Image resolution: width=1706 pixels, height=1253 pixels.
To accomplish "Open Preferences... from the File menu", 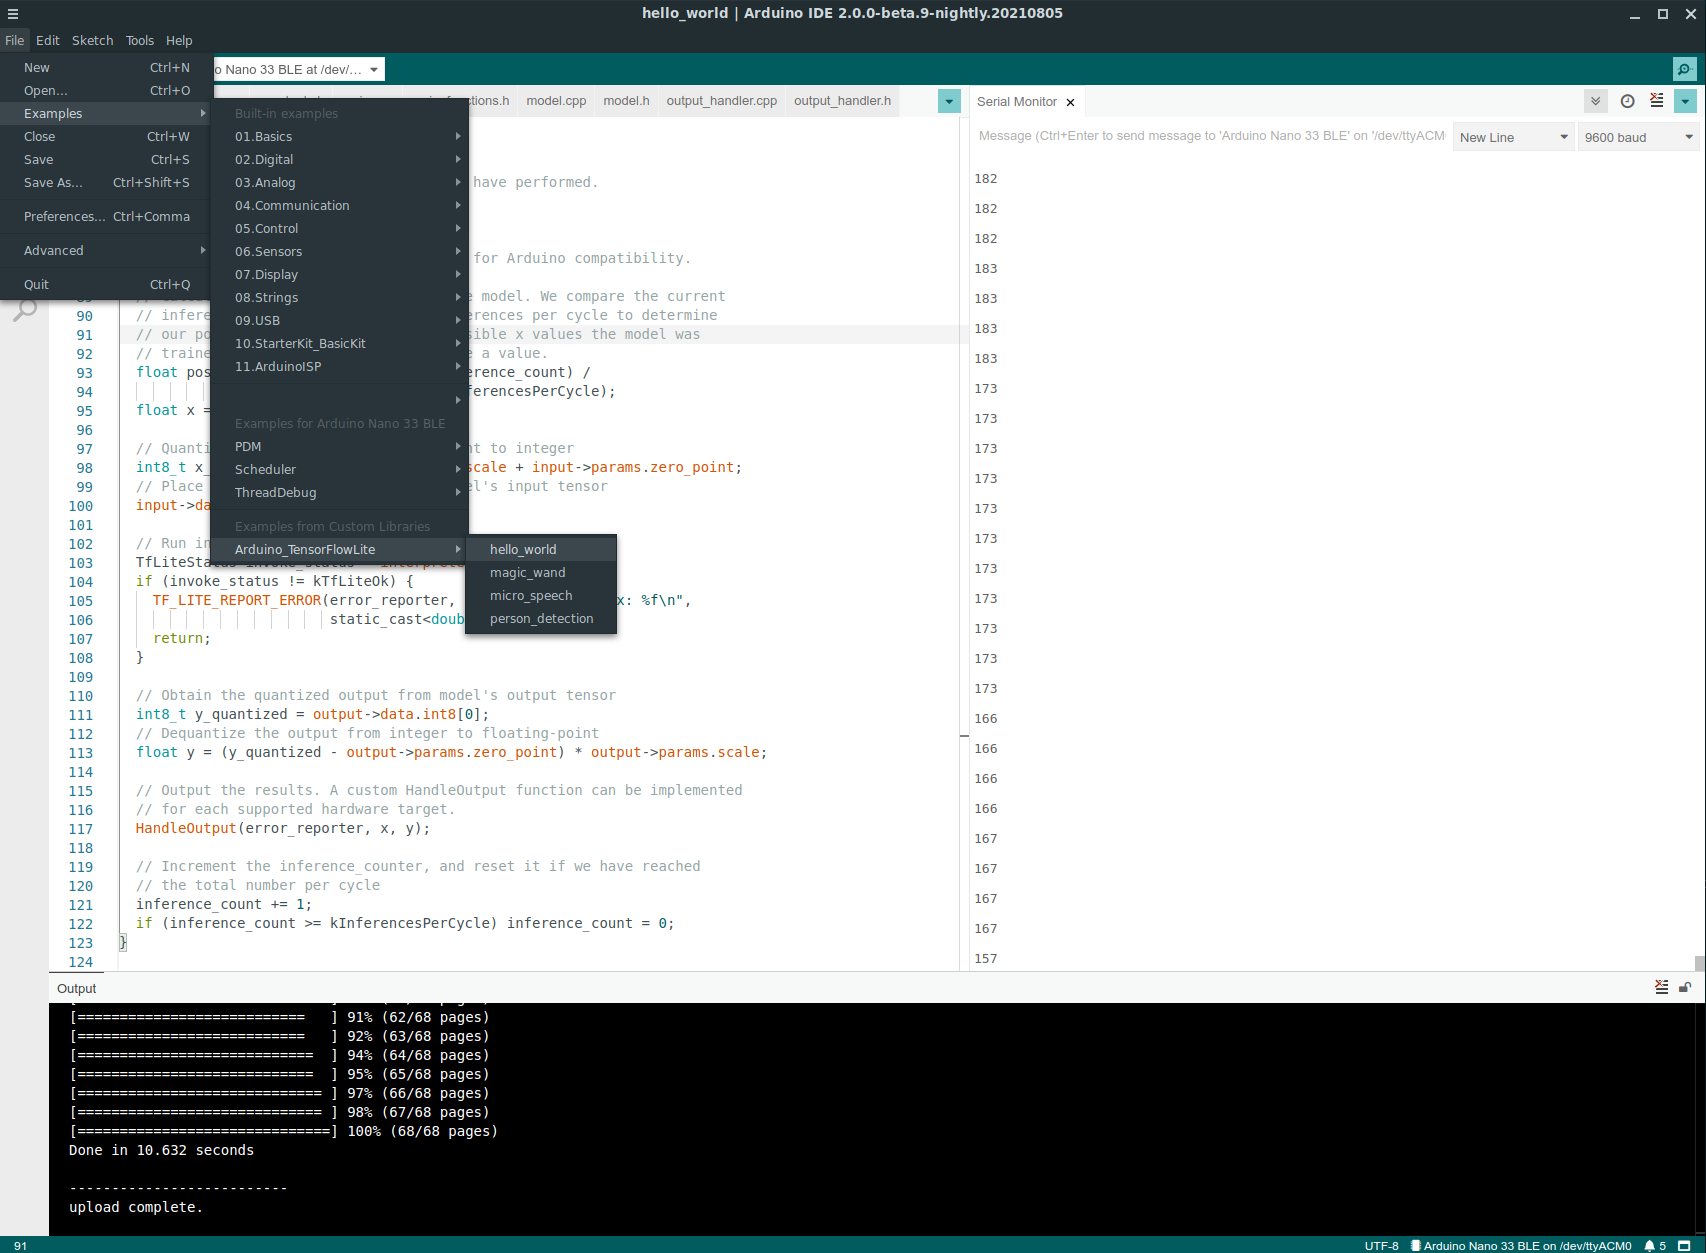I will point(106,216).
